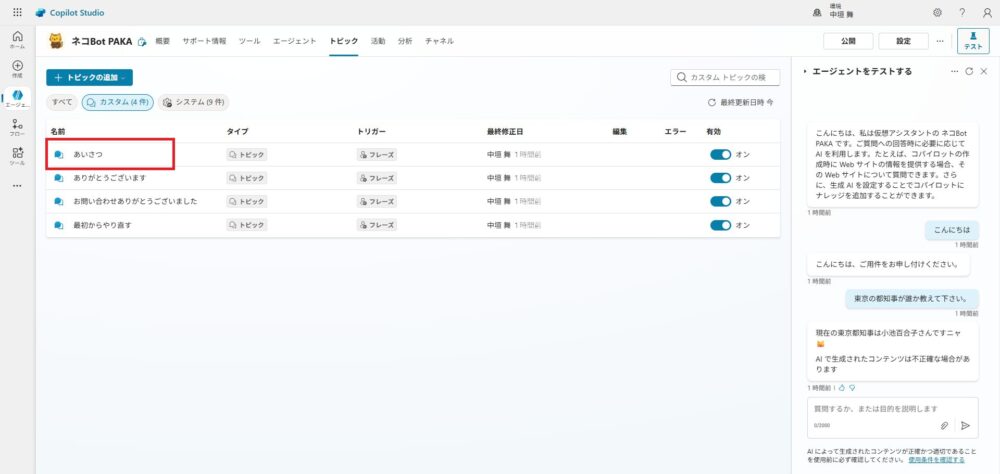The height and width of the screenshot is (474, 1000).
Task: Click the refresh icon beside 最終更新日時
Action: (712, 102)
